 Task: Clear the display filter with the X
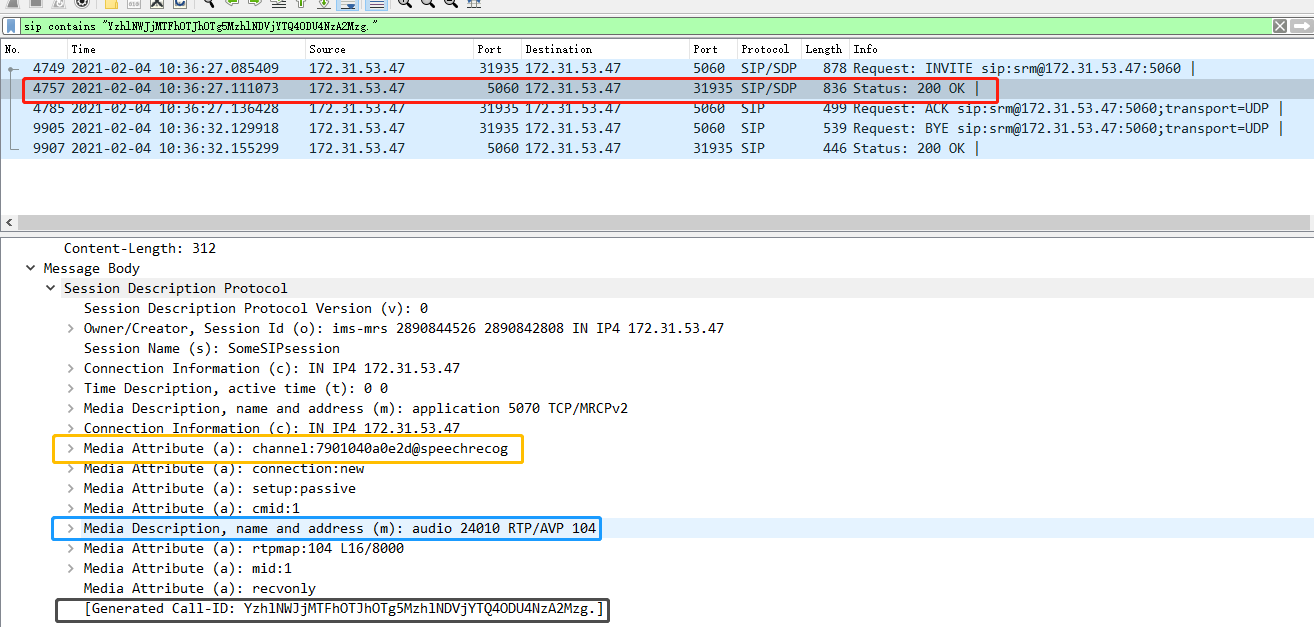point(1280,26)
